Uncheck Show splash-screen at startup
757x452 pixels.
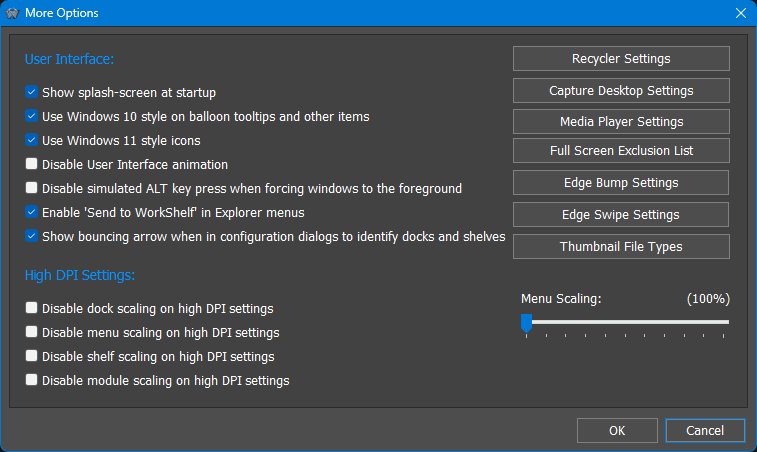(31, 92)
